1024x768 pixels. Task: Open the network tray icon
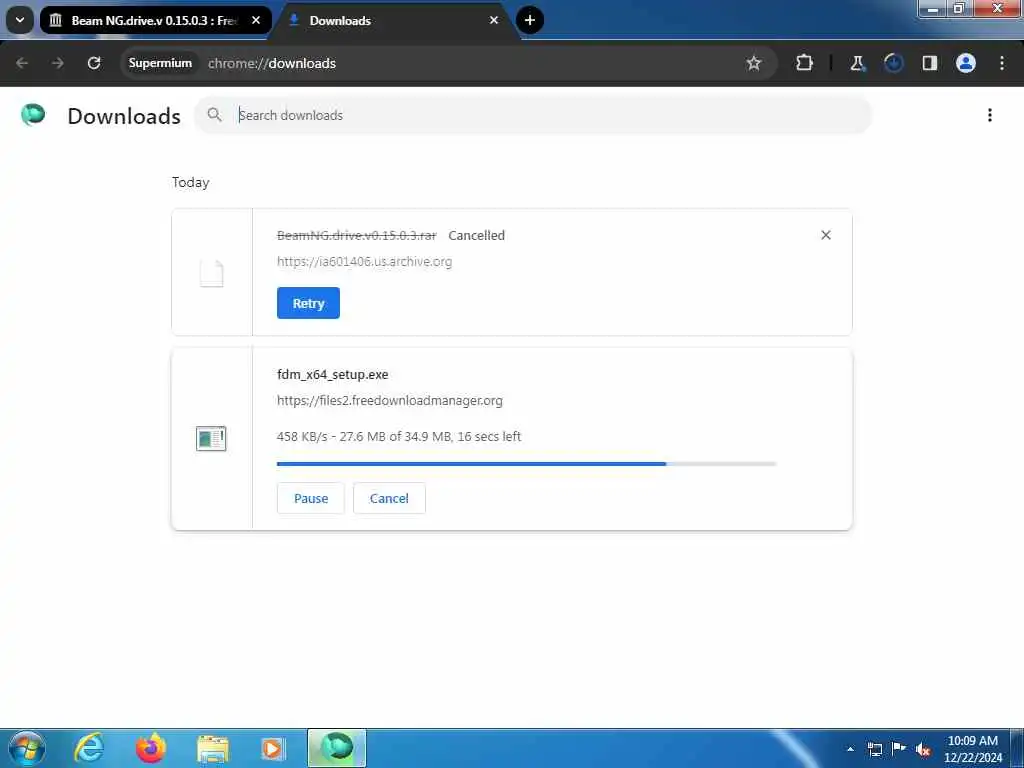point(875,749)
